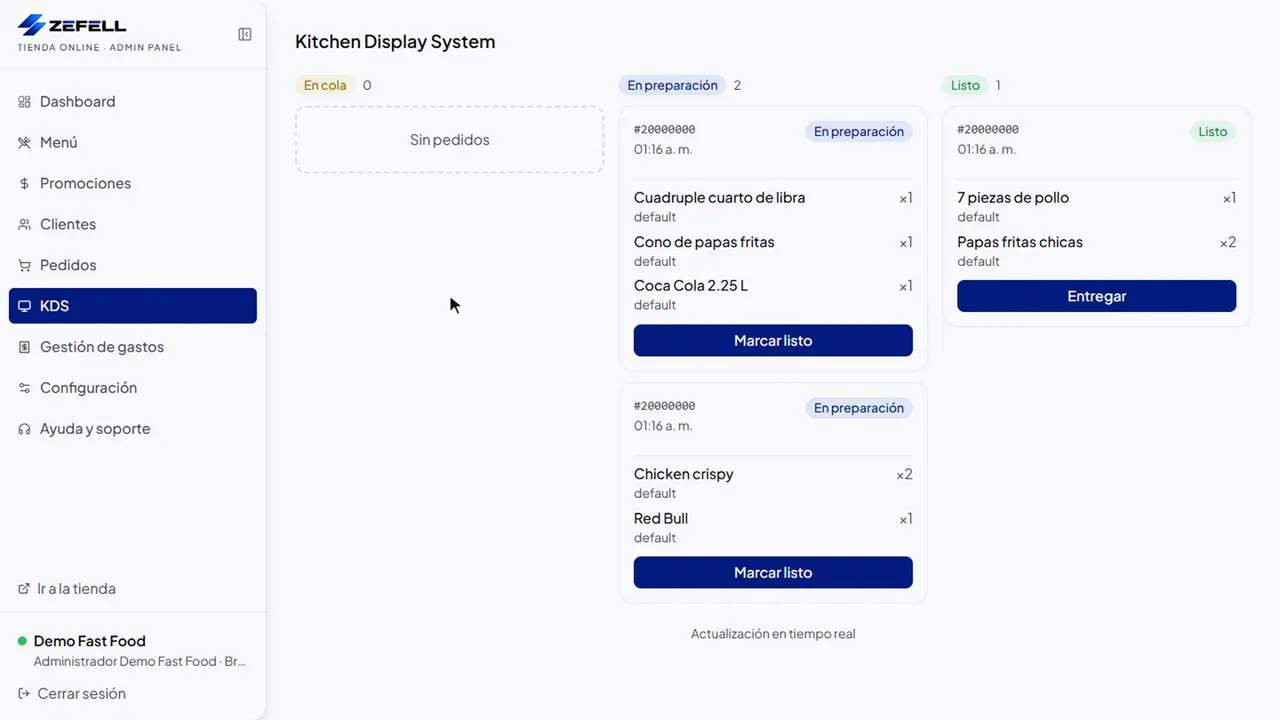Click the Clientes people icon
1280x720 pixels.
tap(24, 225)
